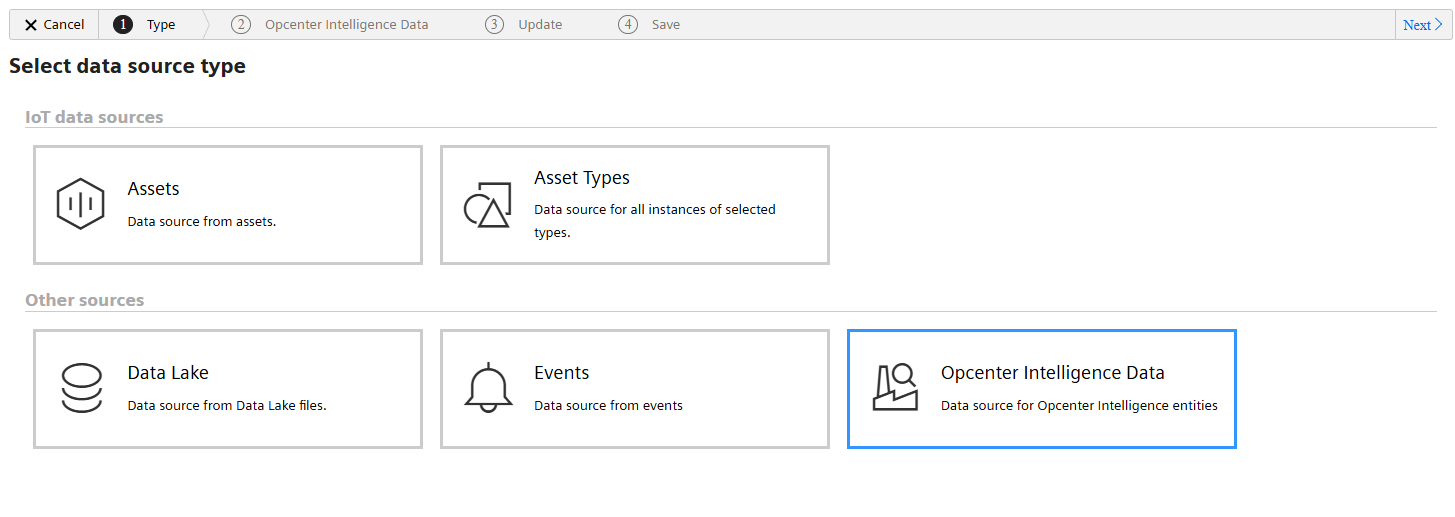Click the 'Other sources' heading
This screenshot has height=517, width=1455.
pos(85,300)
